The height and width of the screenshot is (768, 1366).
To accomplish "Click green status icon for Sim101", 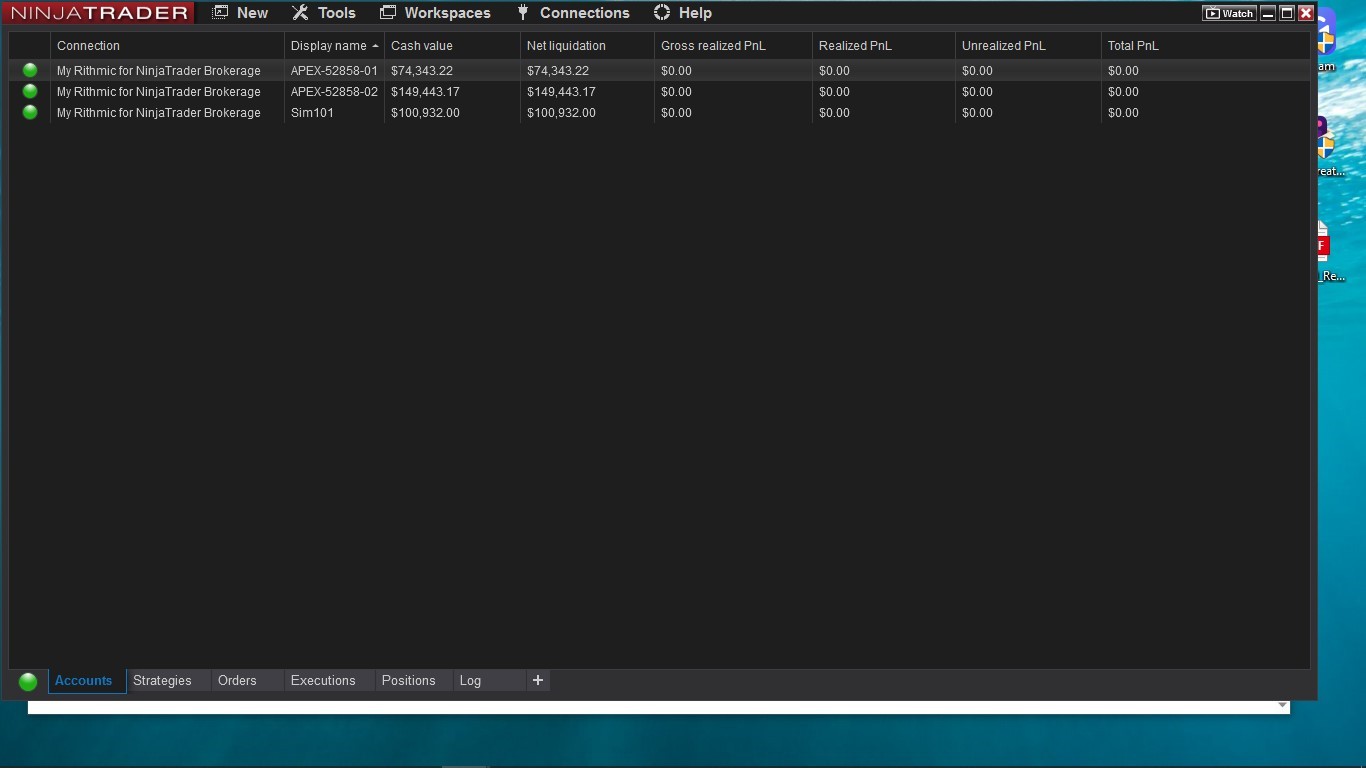I will pyautogui.click(x=30, y=112).
